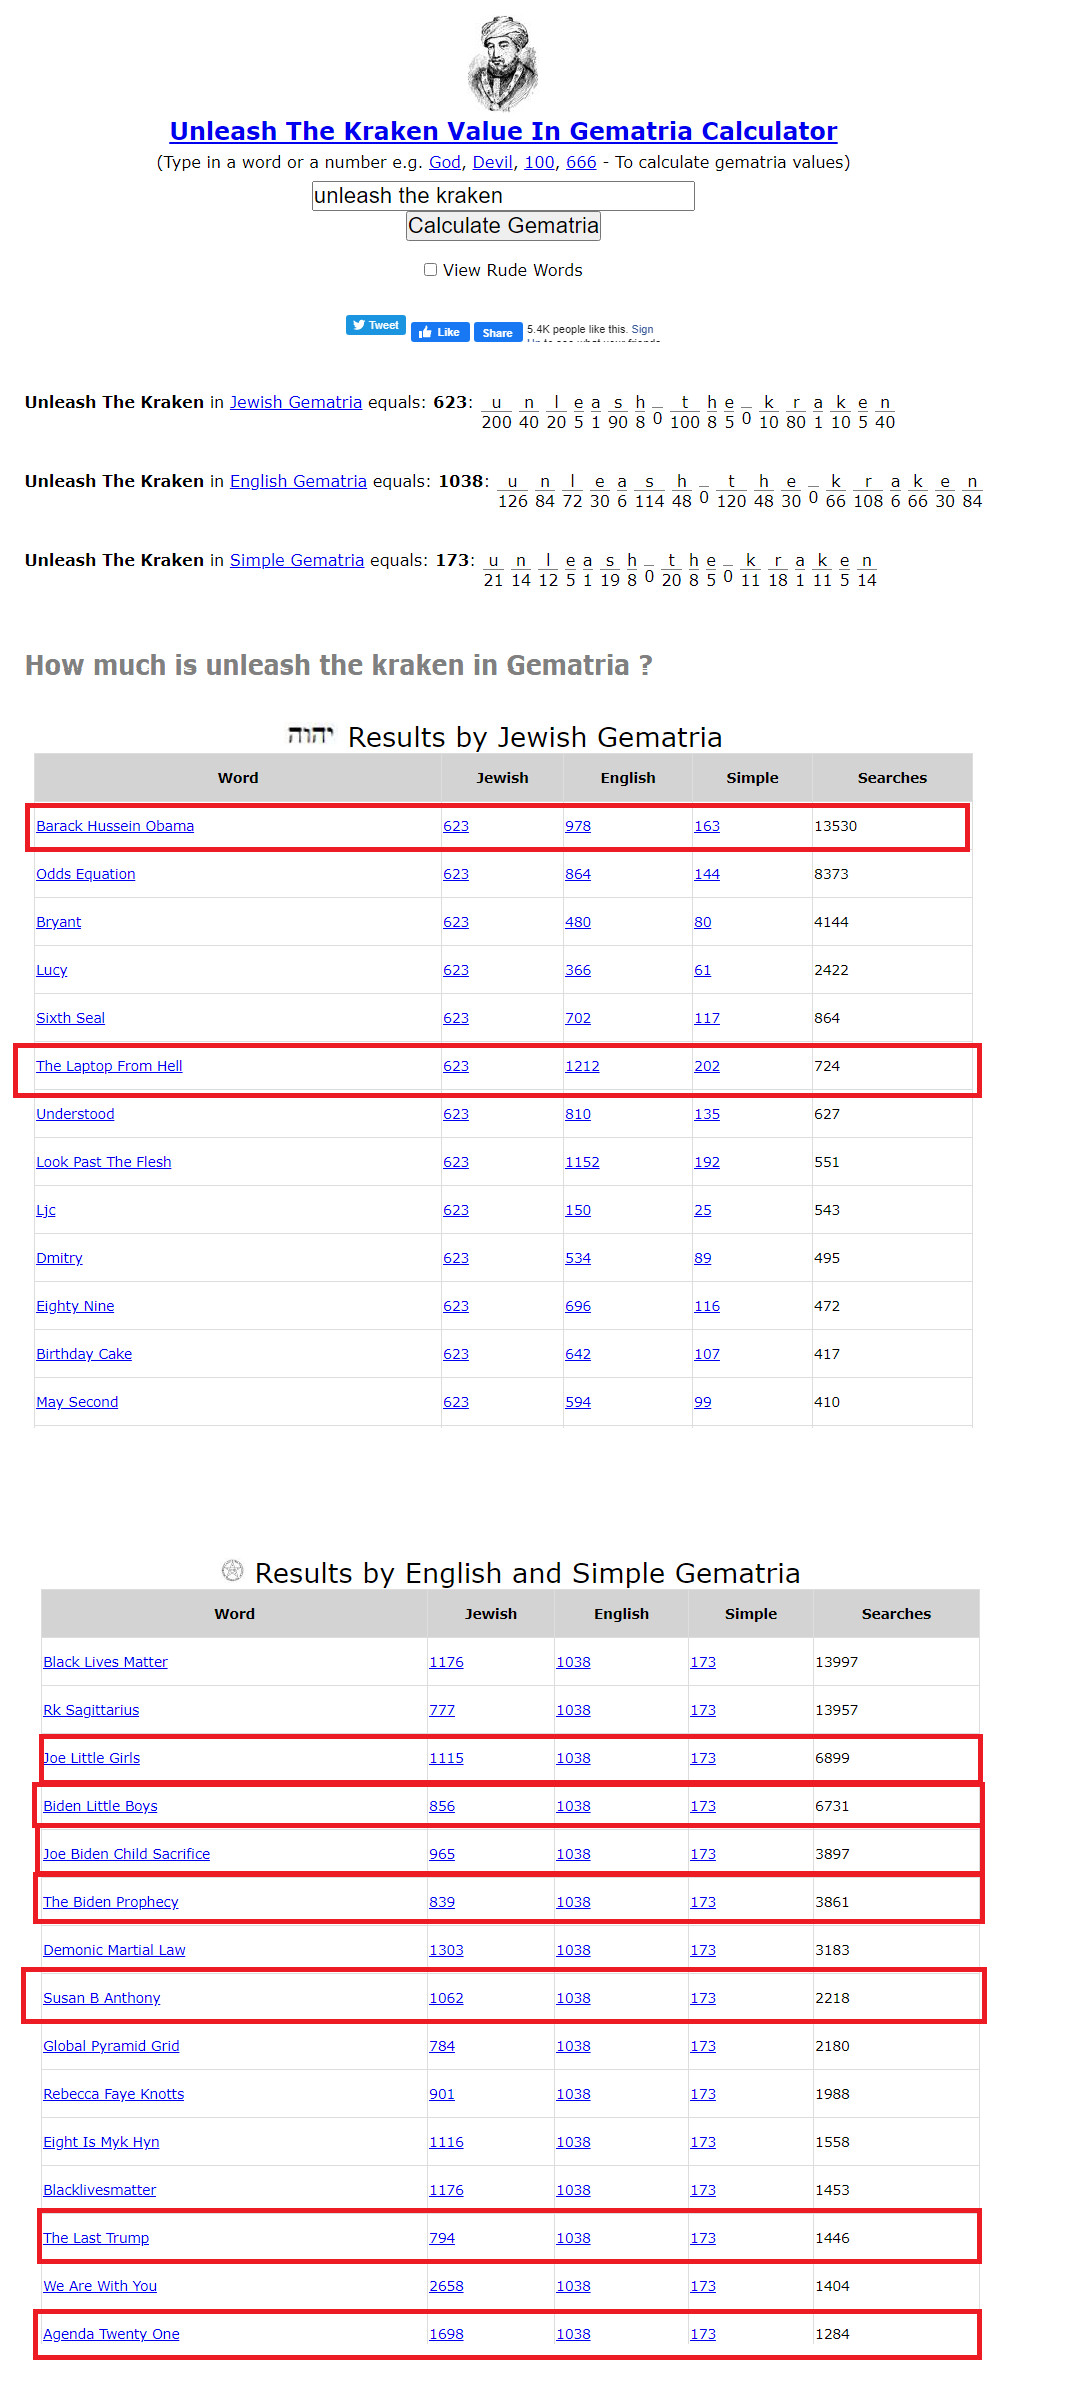
Task: Open the Joe Little Girls entry
Action: (x=91, y=1758)
